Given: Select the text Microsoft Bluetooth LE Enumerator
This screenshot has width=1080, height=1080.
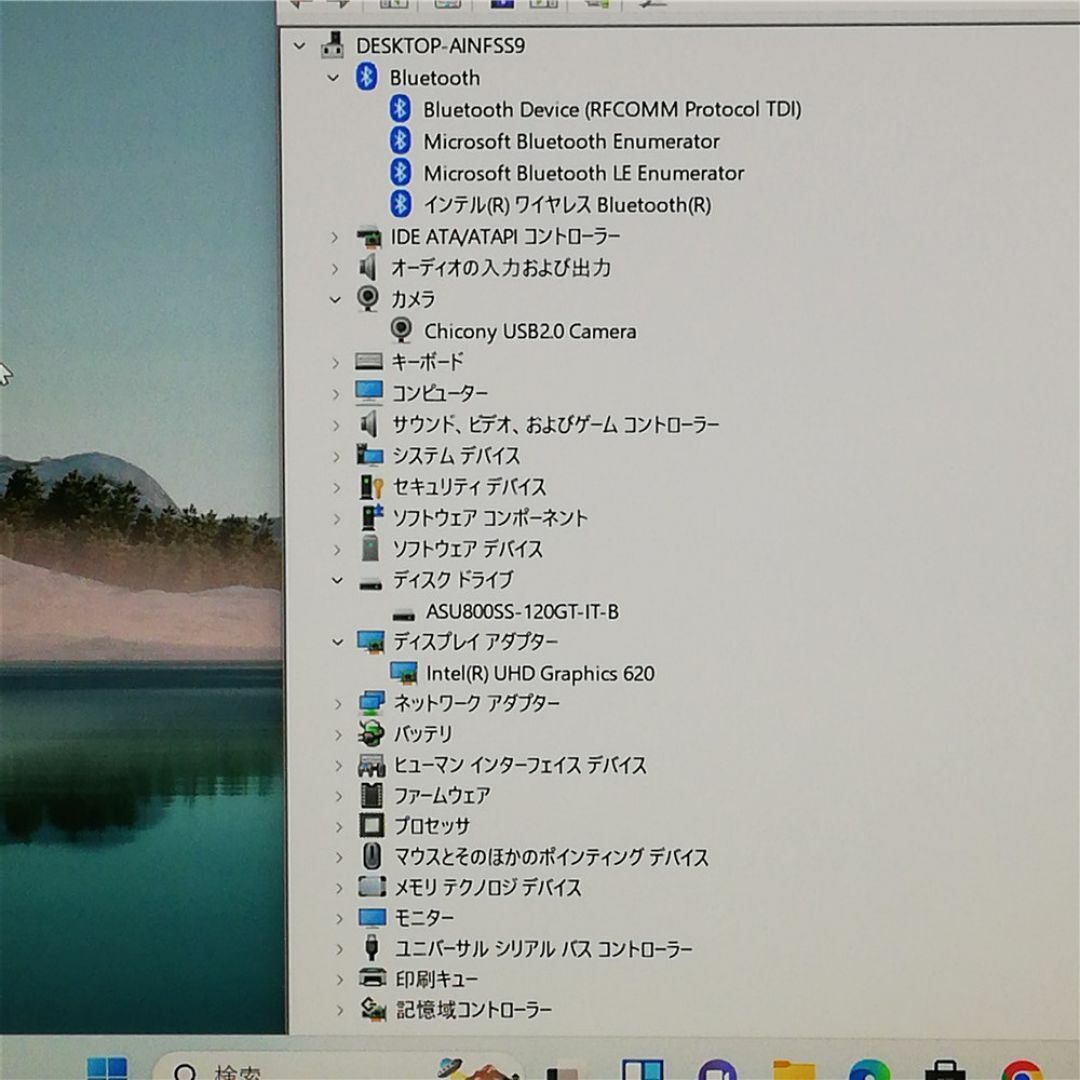Looking at the screenshot, I should [x=583, y=173].
